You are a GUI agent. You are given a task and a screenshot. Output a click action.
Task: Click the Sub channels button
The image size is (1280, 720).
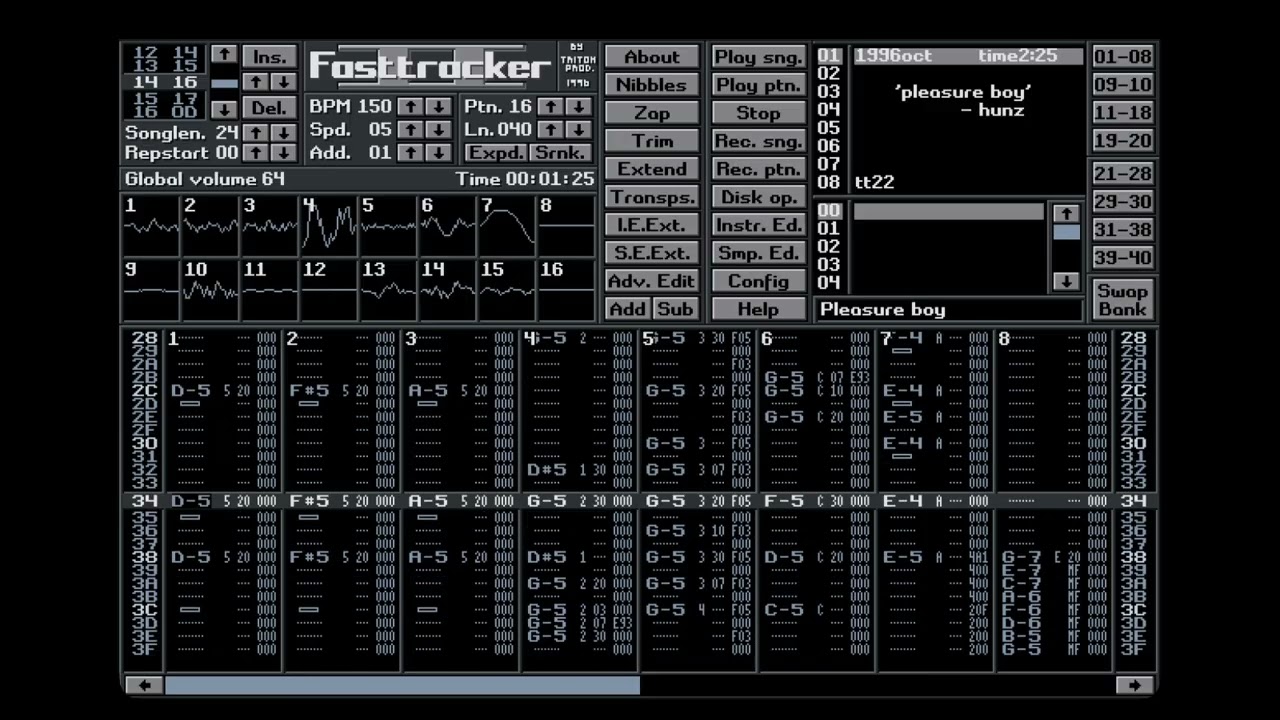(675, 309)
